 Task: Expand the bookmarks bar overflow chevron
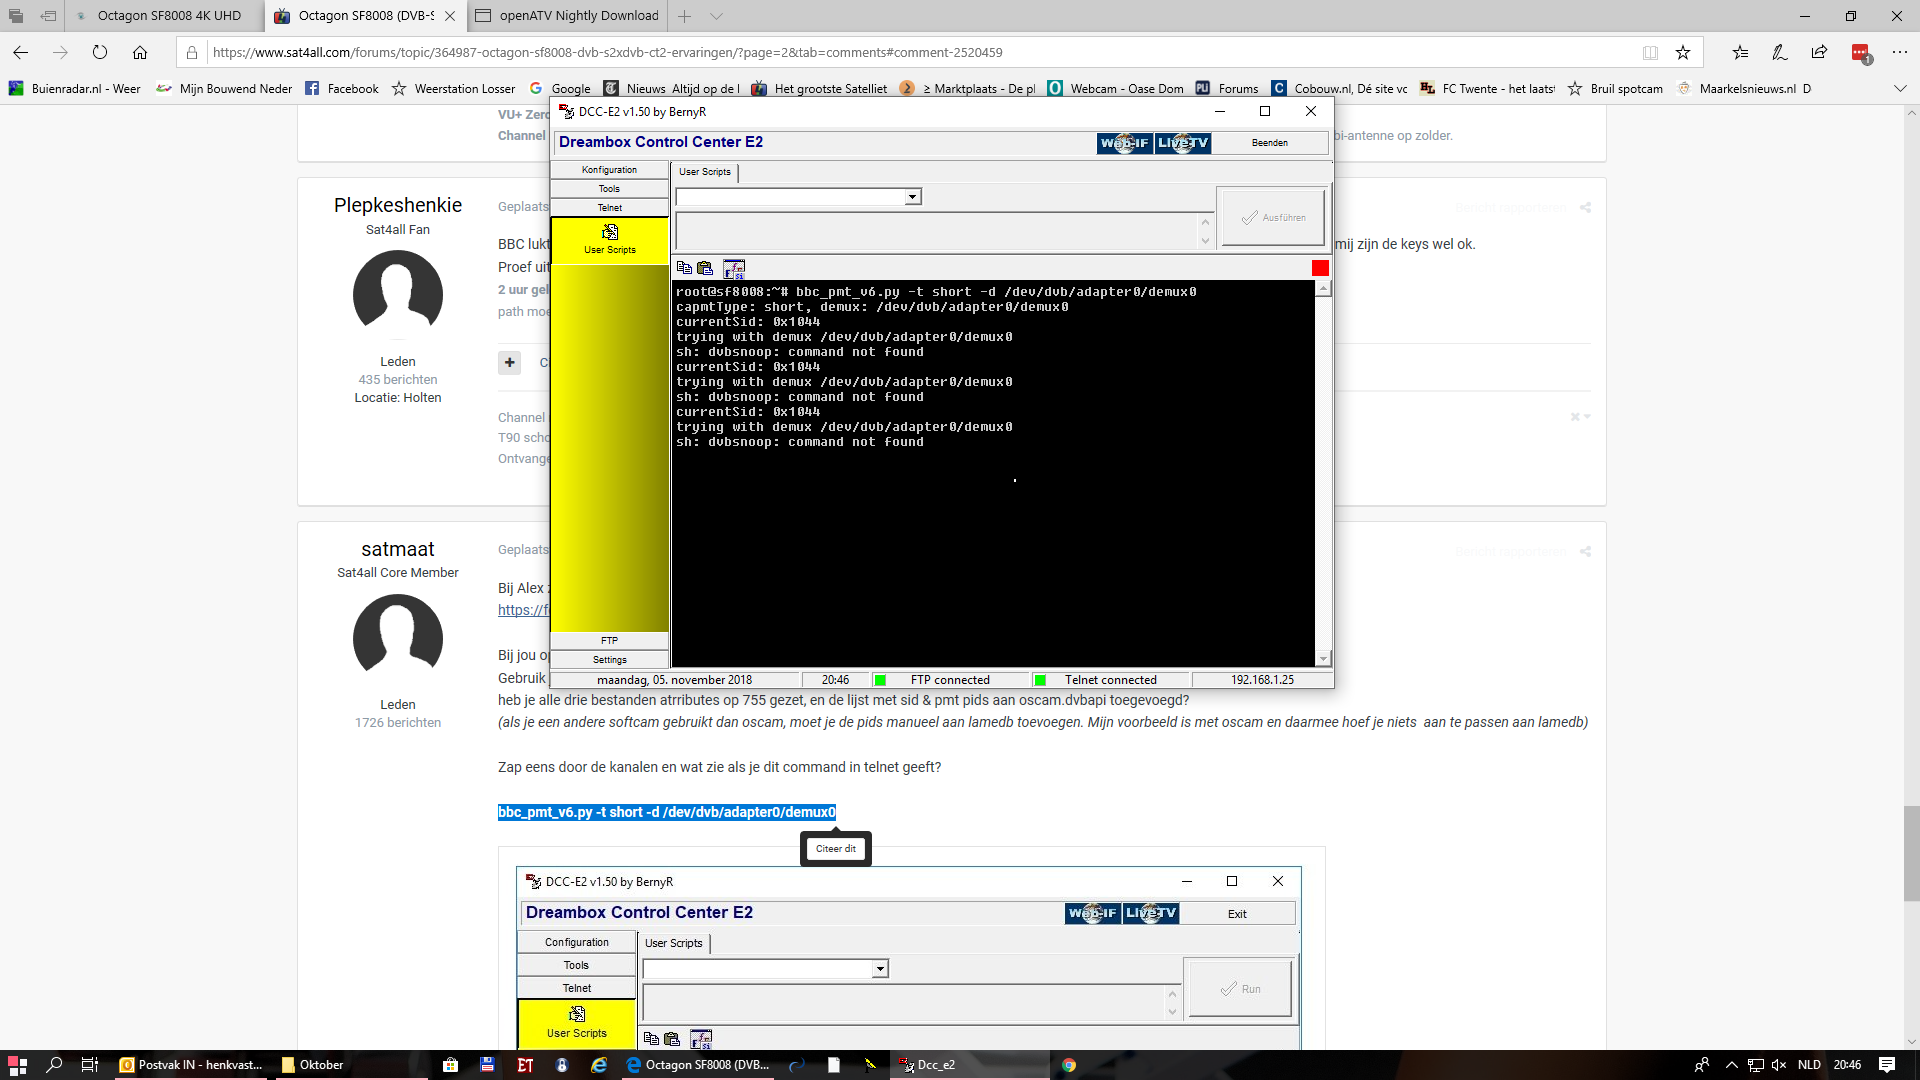coord(1900,89)
